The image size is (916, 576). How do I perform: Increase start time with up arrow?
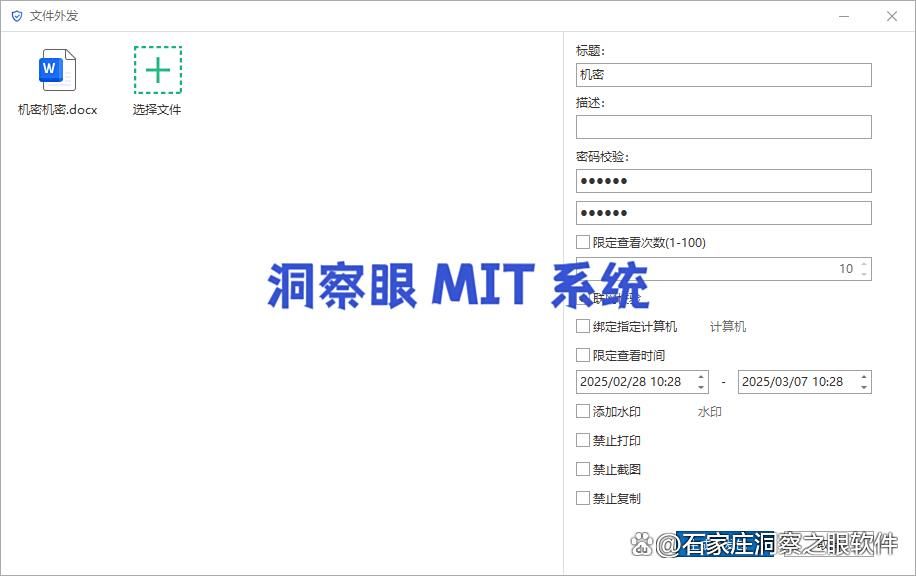pyautogui.click(x=702, y=377)
